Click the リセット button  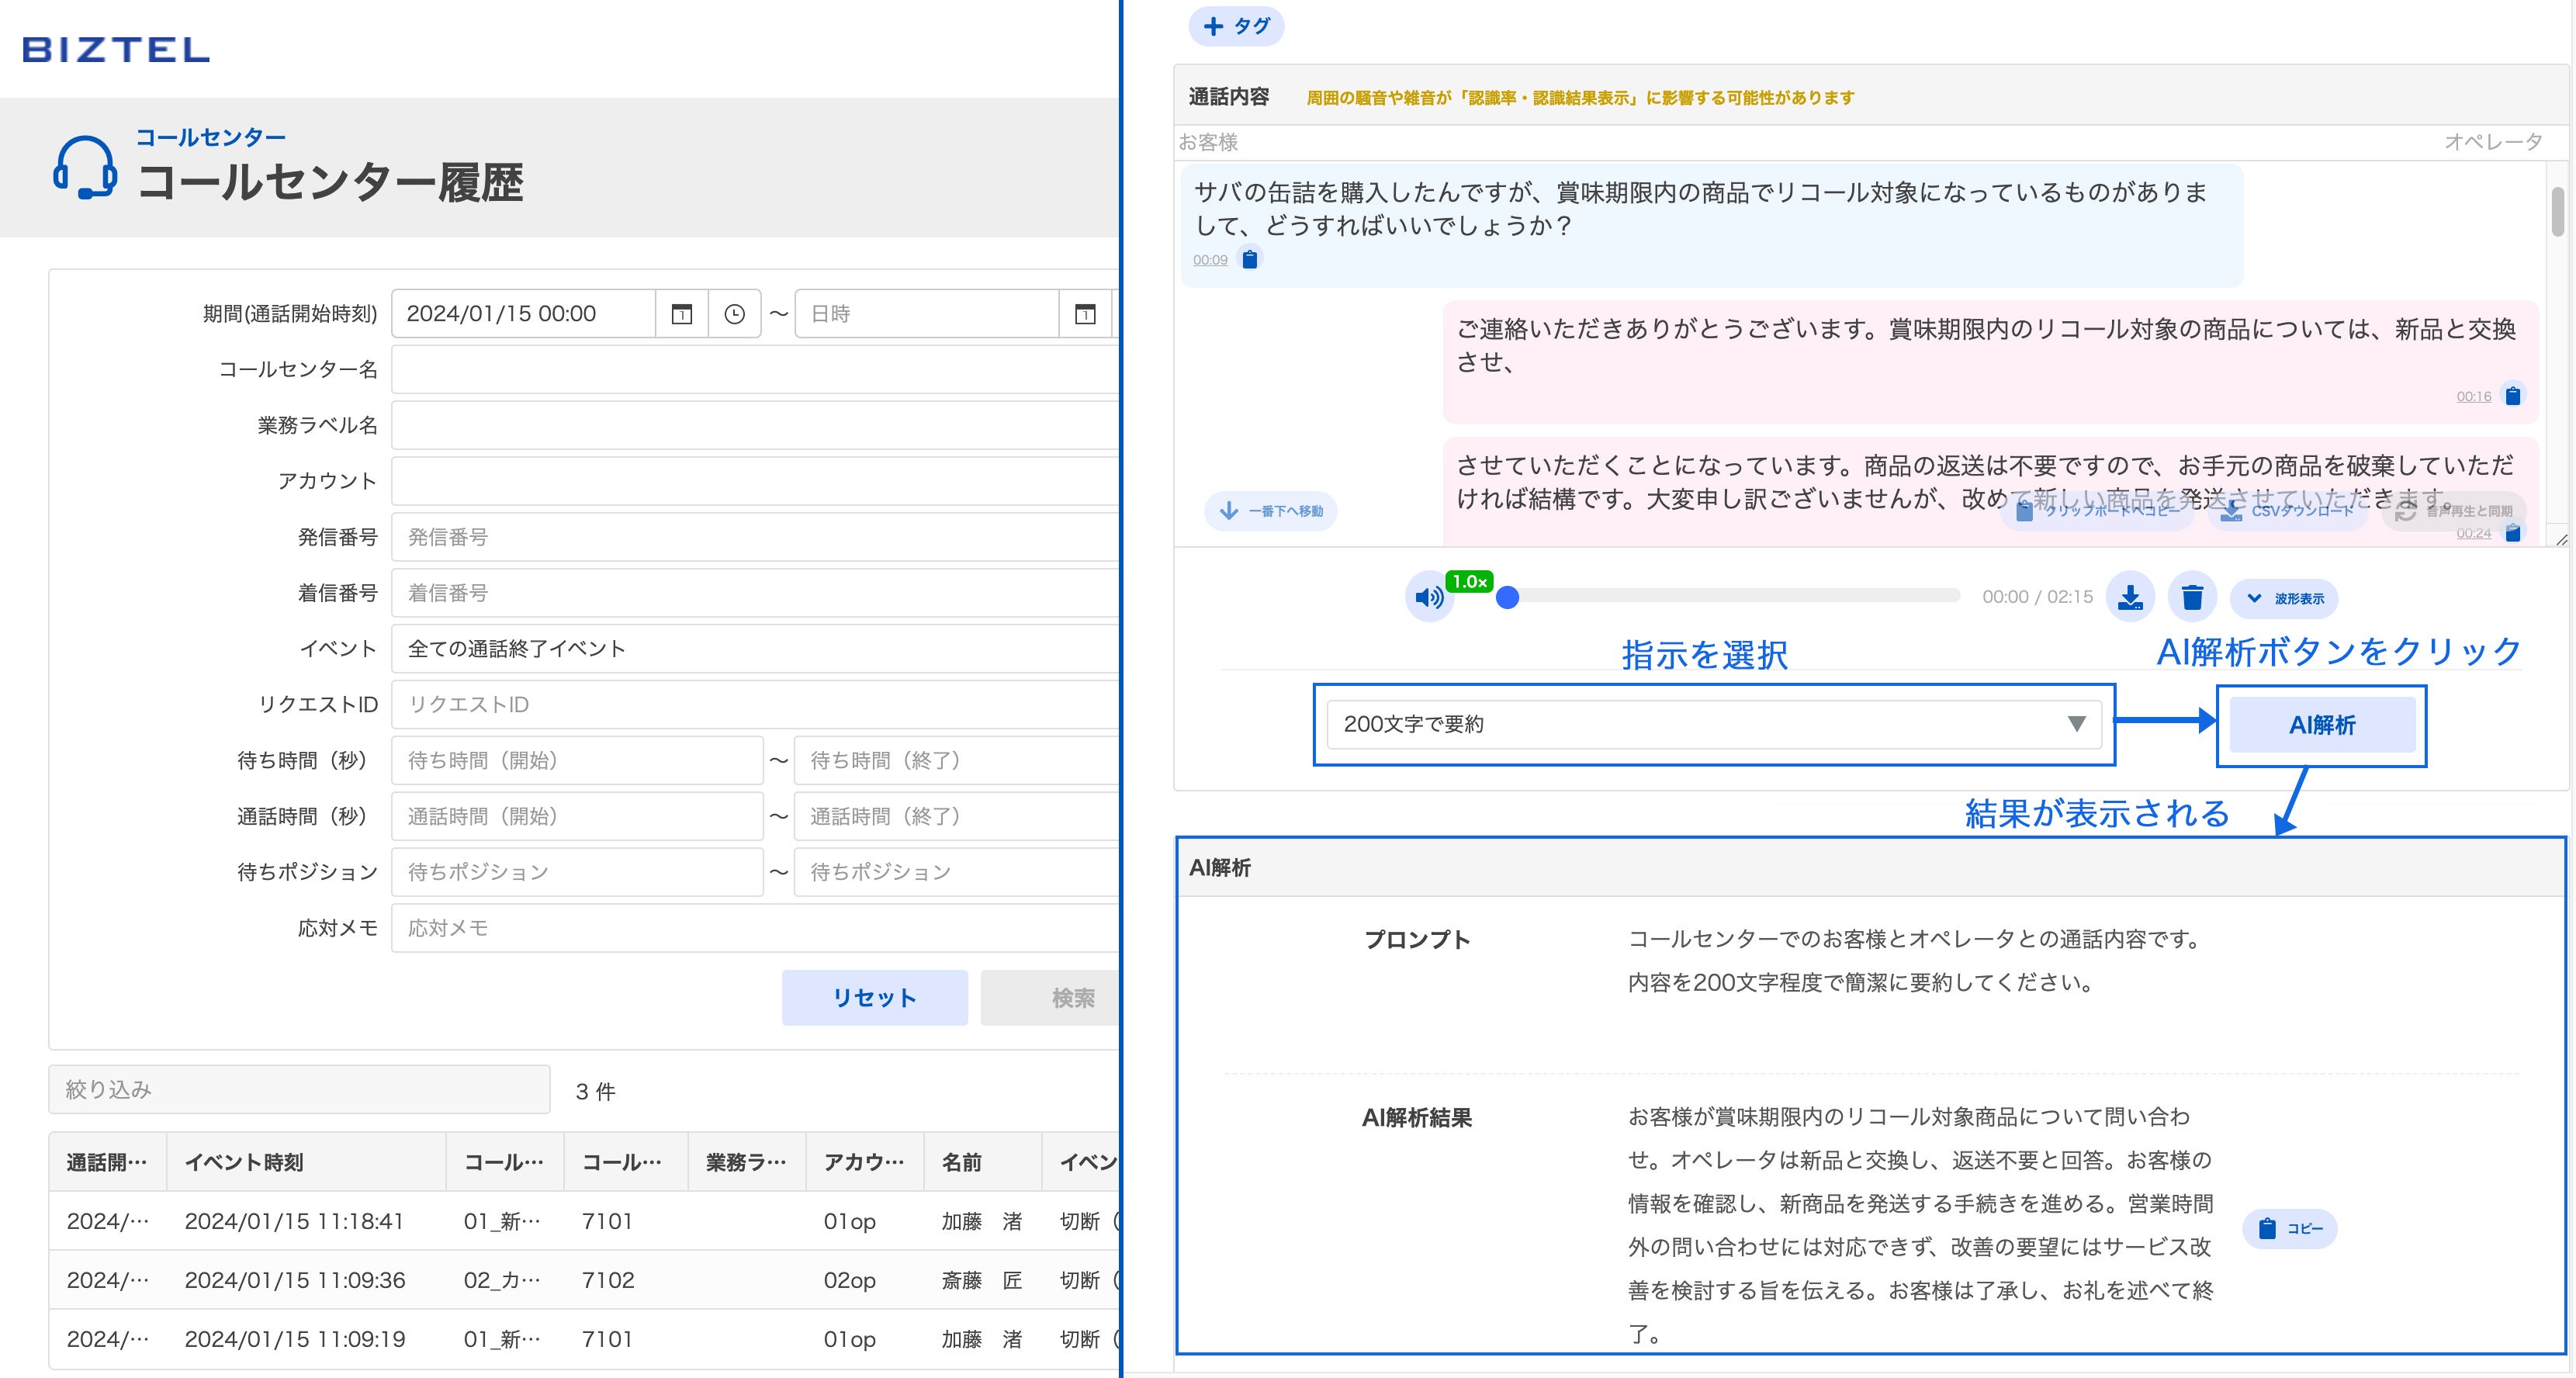(x=875, y=998)
